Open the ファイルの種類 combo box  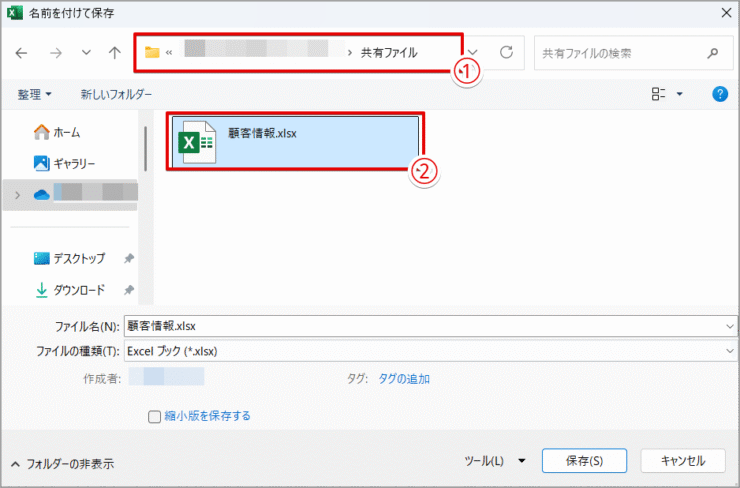tap(430, 351)
